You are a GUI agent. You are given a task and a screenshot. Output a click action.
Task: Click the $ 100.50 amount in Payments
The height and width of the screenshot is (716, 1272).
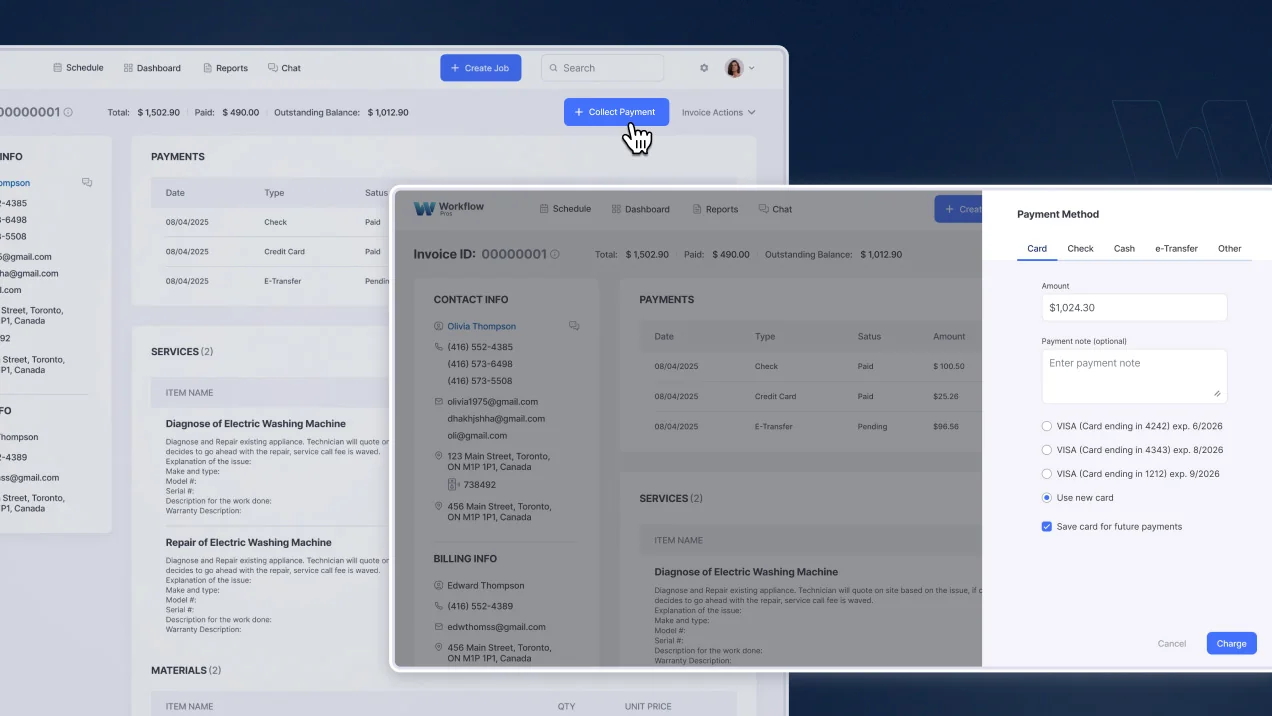pyautogui.click(x=949, y=367)
